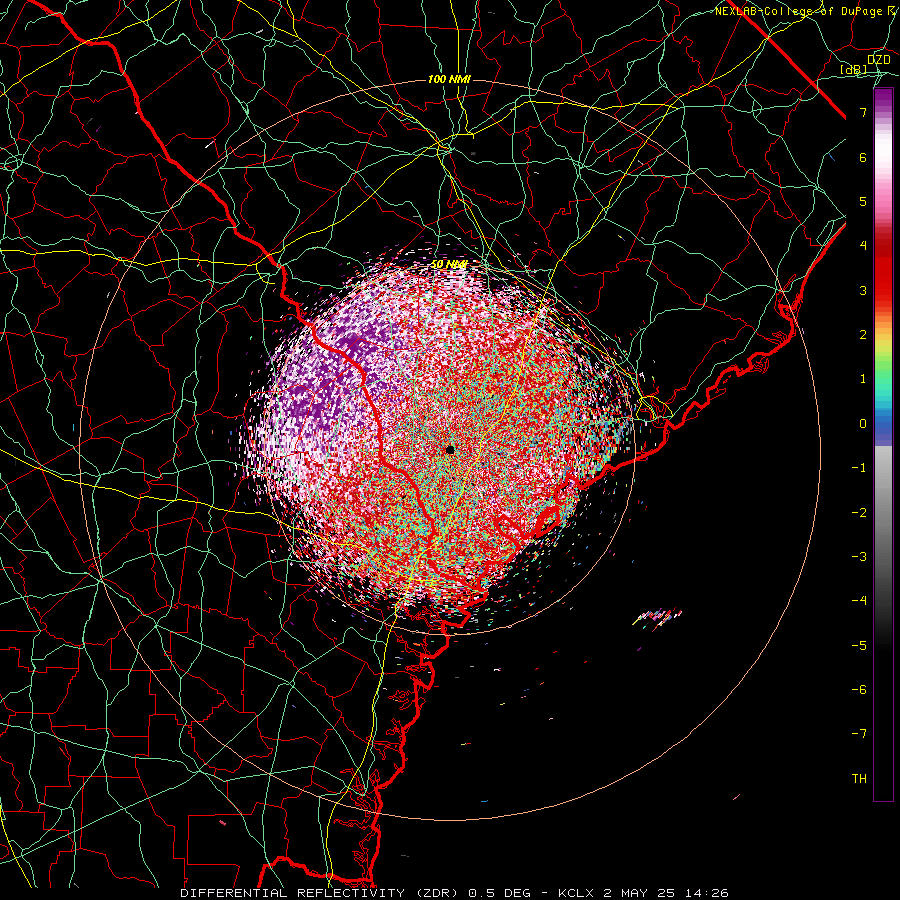Click the -3 value on color scale
The image size is (900, 900).
click(x=859, y=557)
